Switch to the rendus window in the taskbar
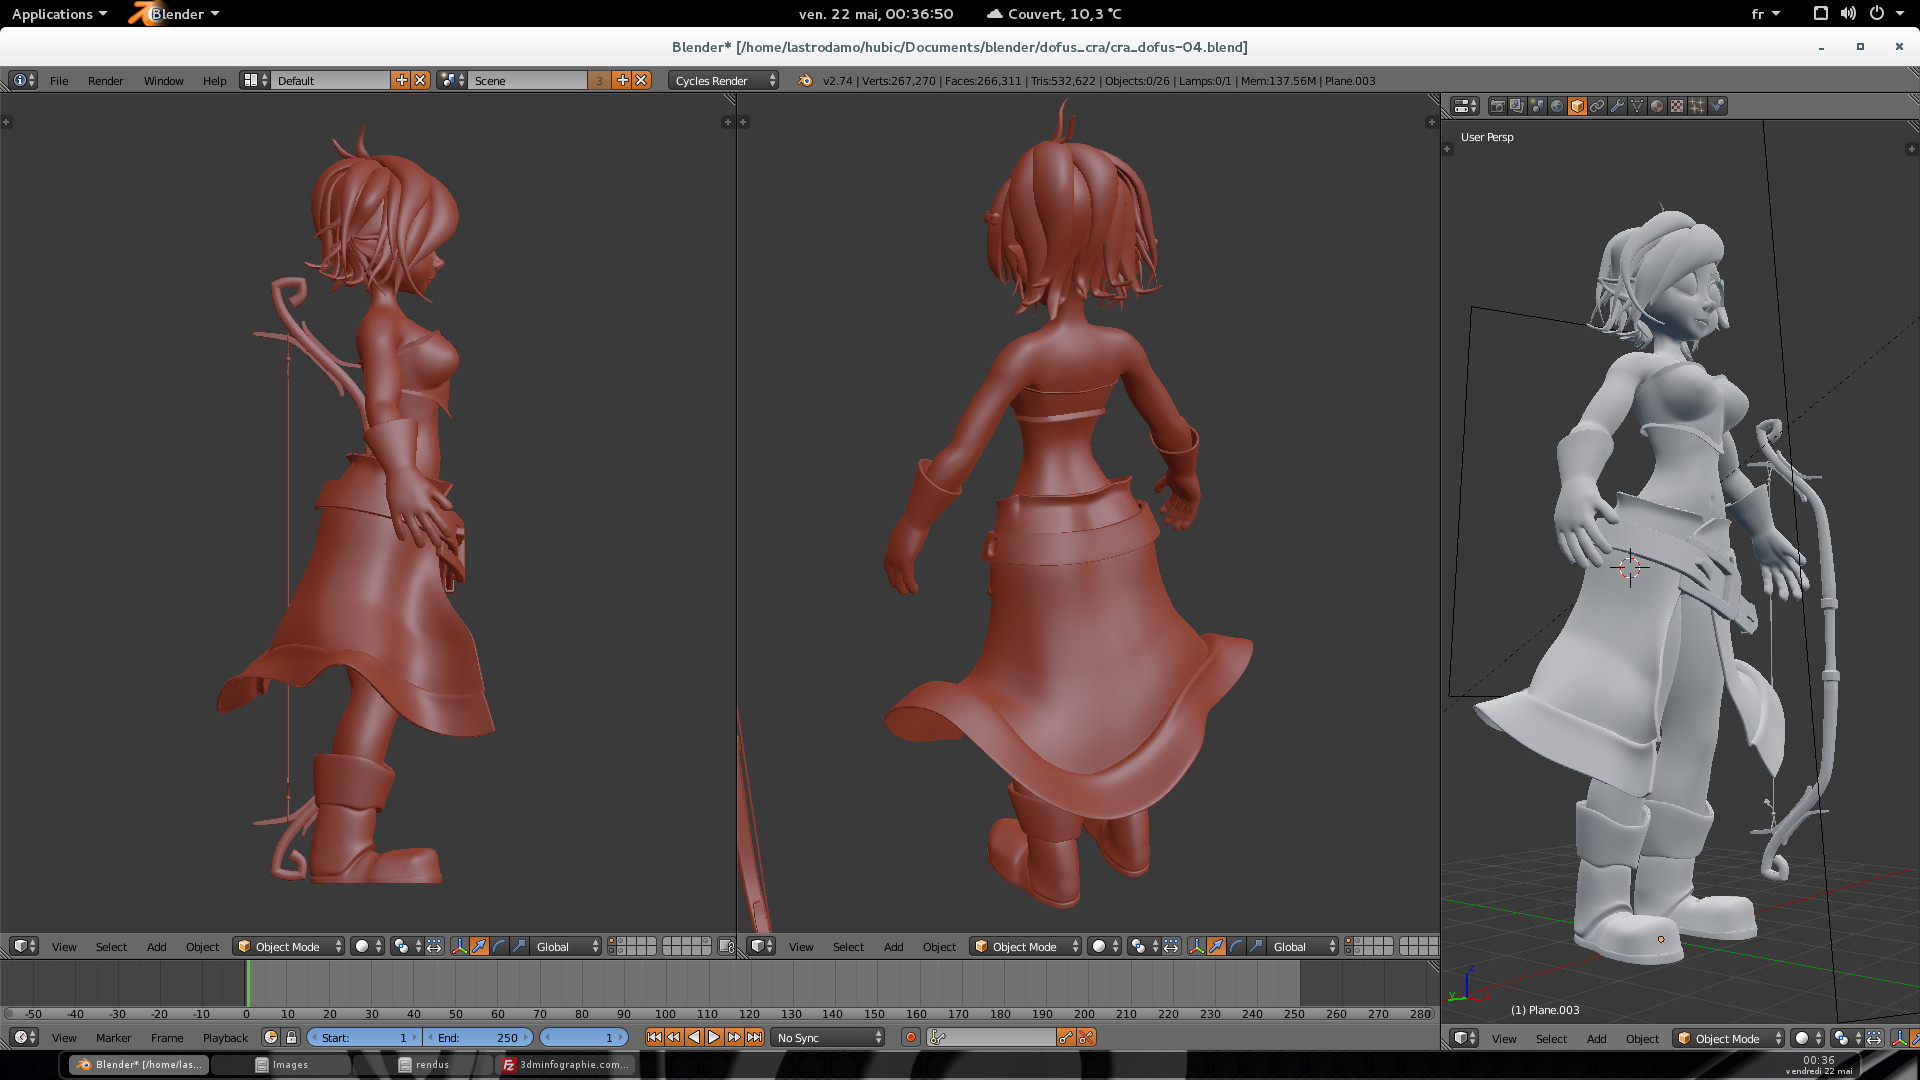 click(424, 1065)
